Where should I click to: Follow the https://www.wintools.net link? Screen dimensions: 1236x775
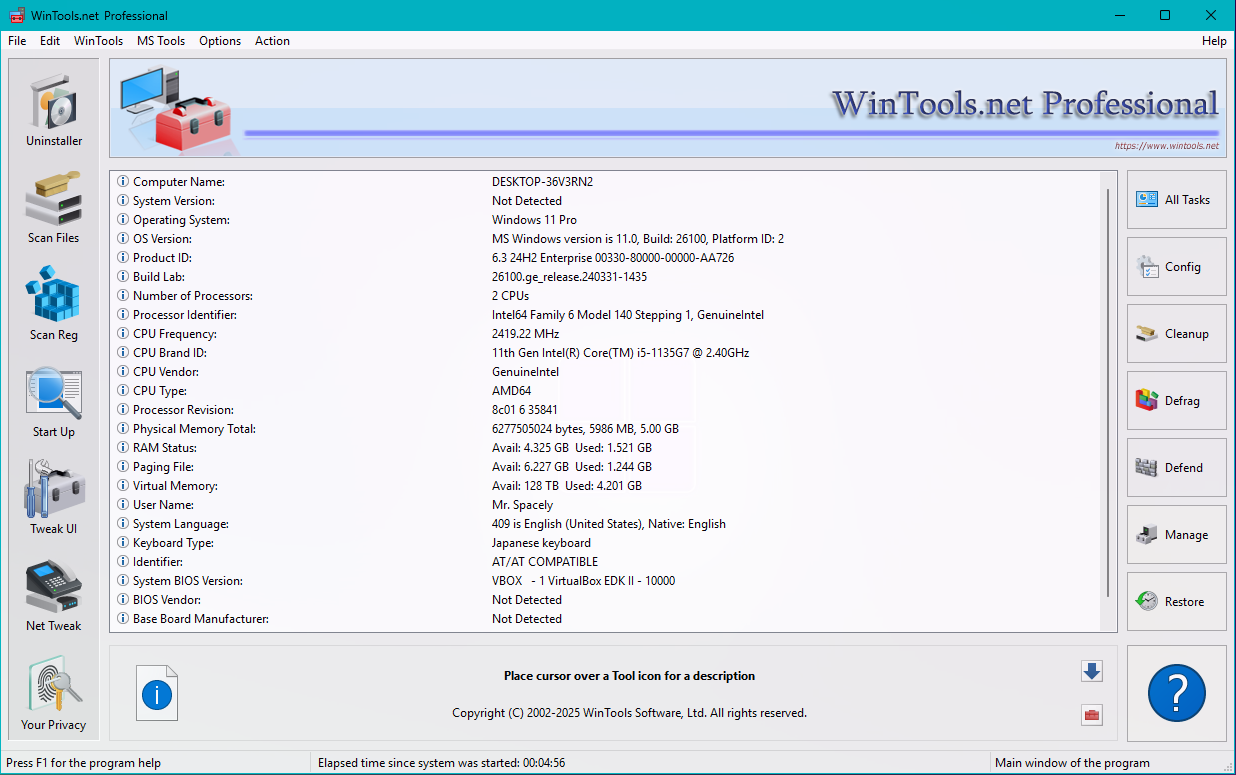point(1167,146)
